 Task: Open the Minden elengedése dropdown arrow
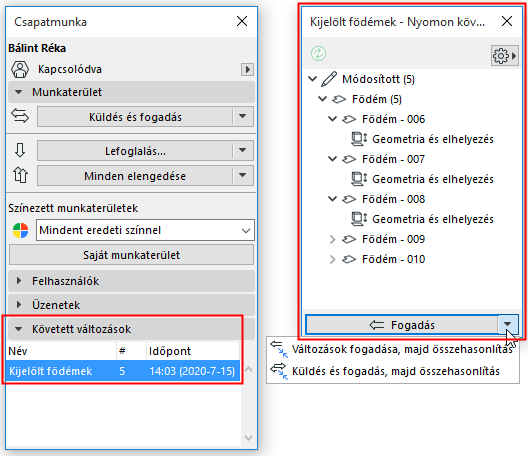243,175
